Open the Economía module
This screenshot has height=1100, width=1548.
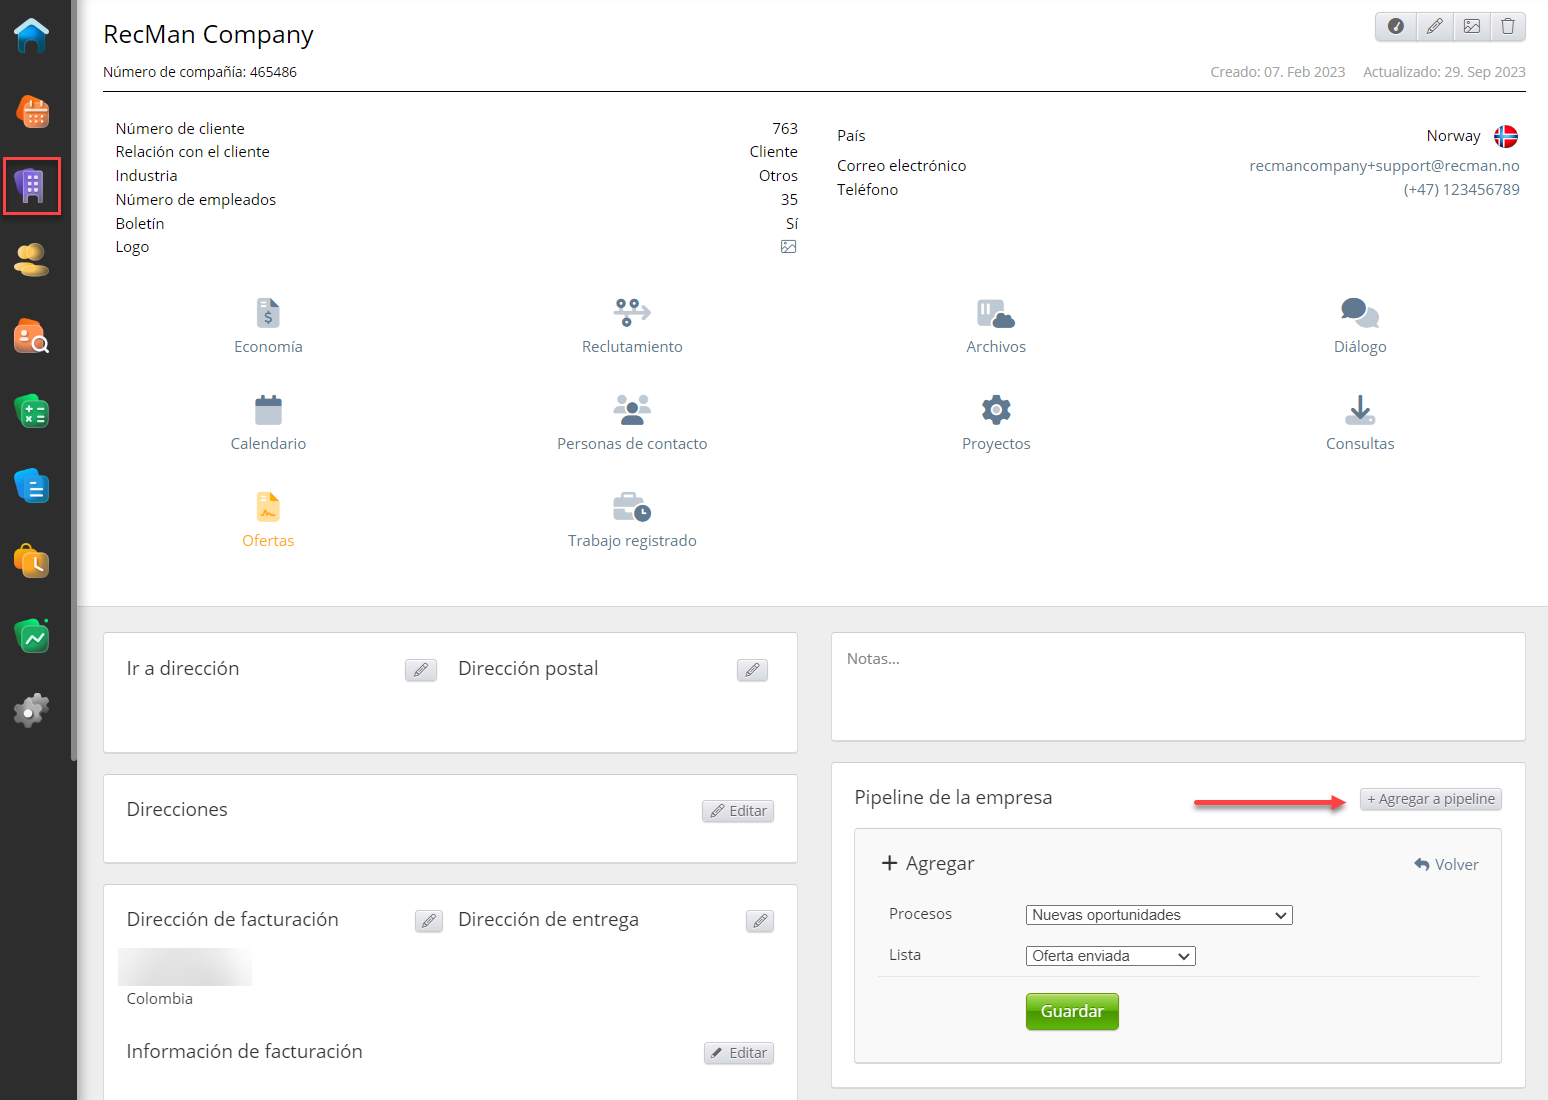(x=268, y=326)
